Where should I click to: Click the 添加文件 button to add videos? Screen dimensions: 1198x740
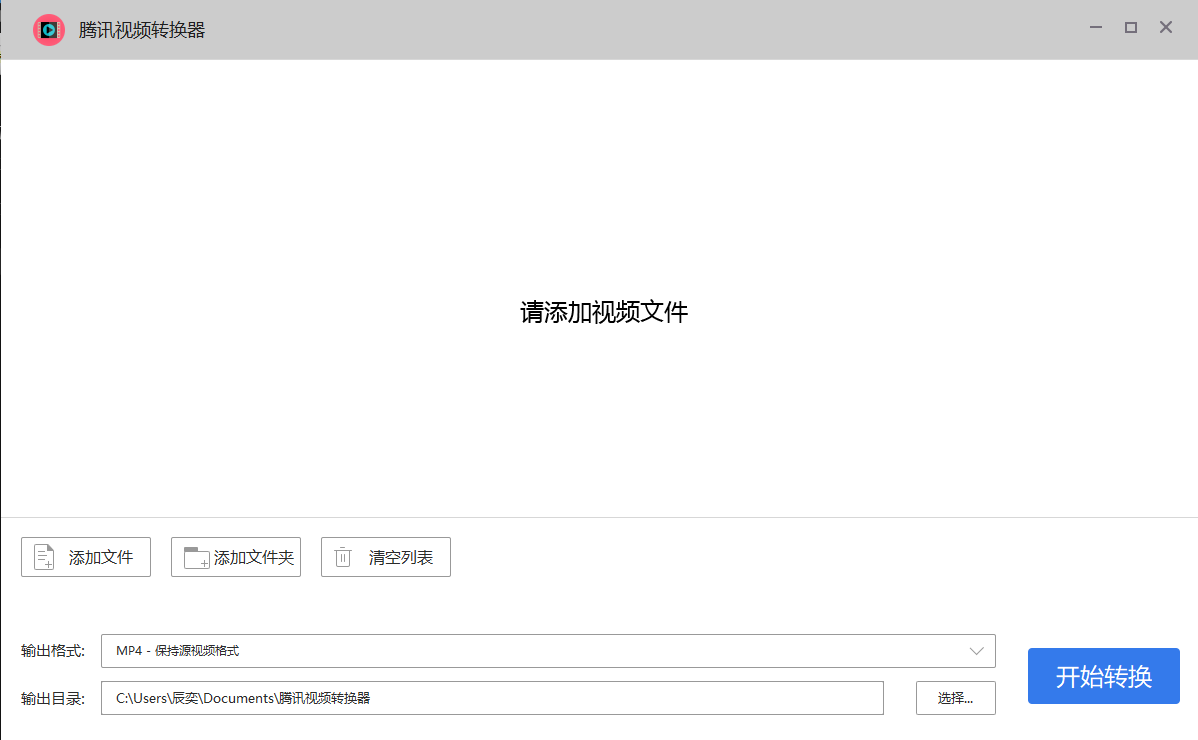pyautogui.click(x=85, y=556)
